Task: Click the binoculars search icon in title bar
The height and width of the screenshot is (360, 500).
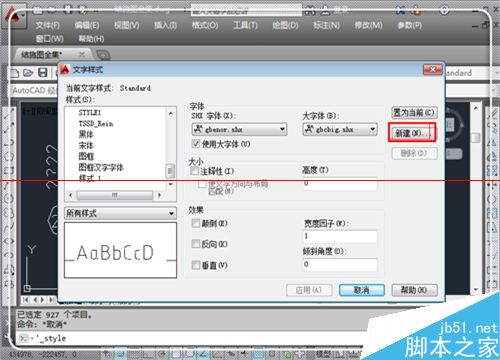Action: [310, 11]
